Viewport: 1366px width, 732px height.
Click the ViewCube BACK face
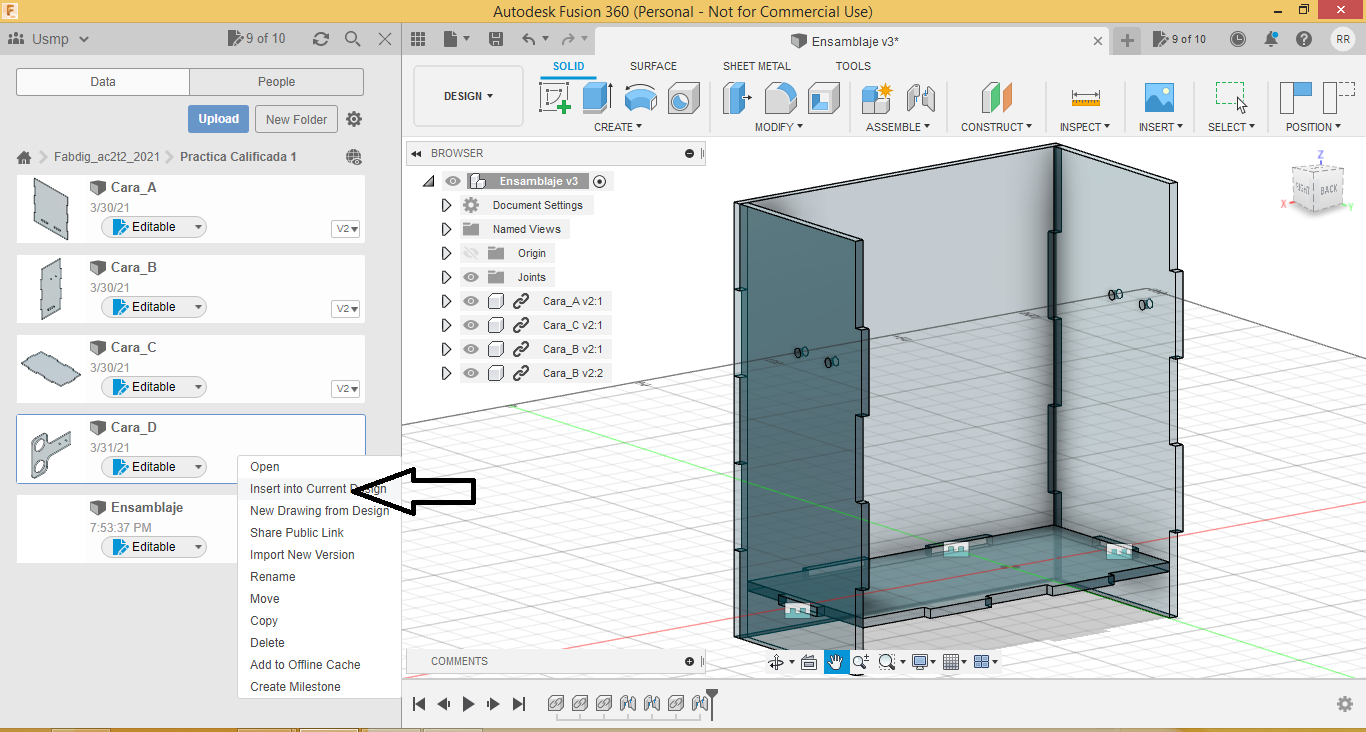pos(1329,189)
